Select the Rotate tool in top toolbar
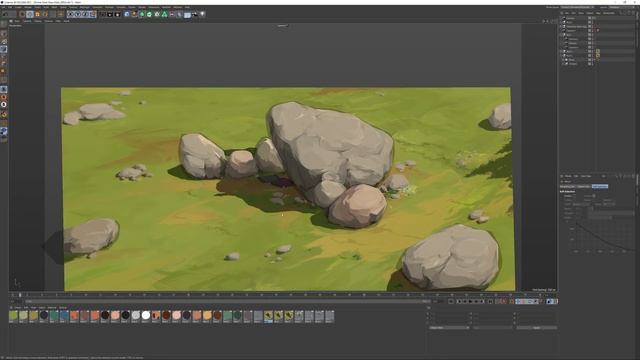The width and height of the screenshot is (640, 360). 45,14
